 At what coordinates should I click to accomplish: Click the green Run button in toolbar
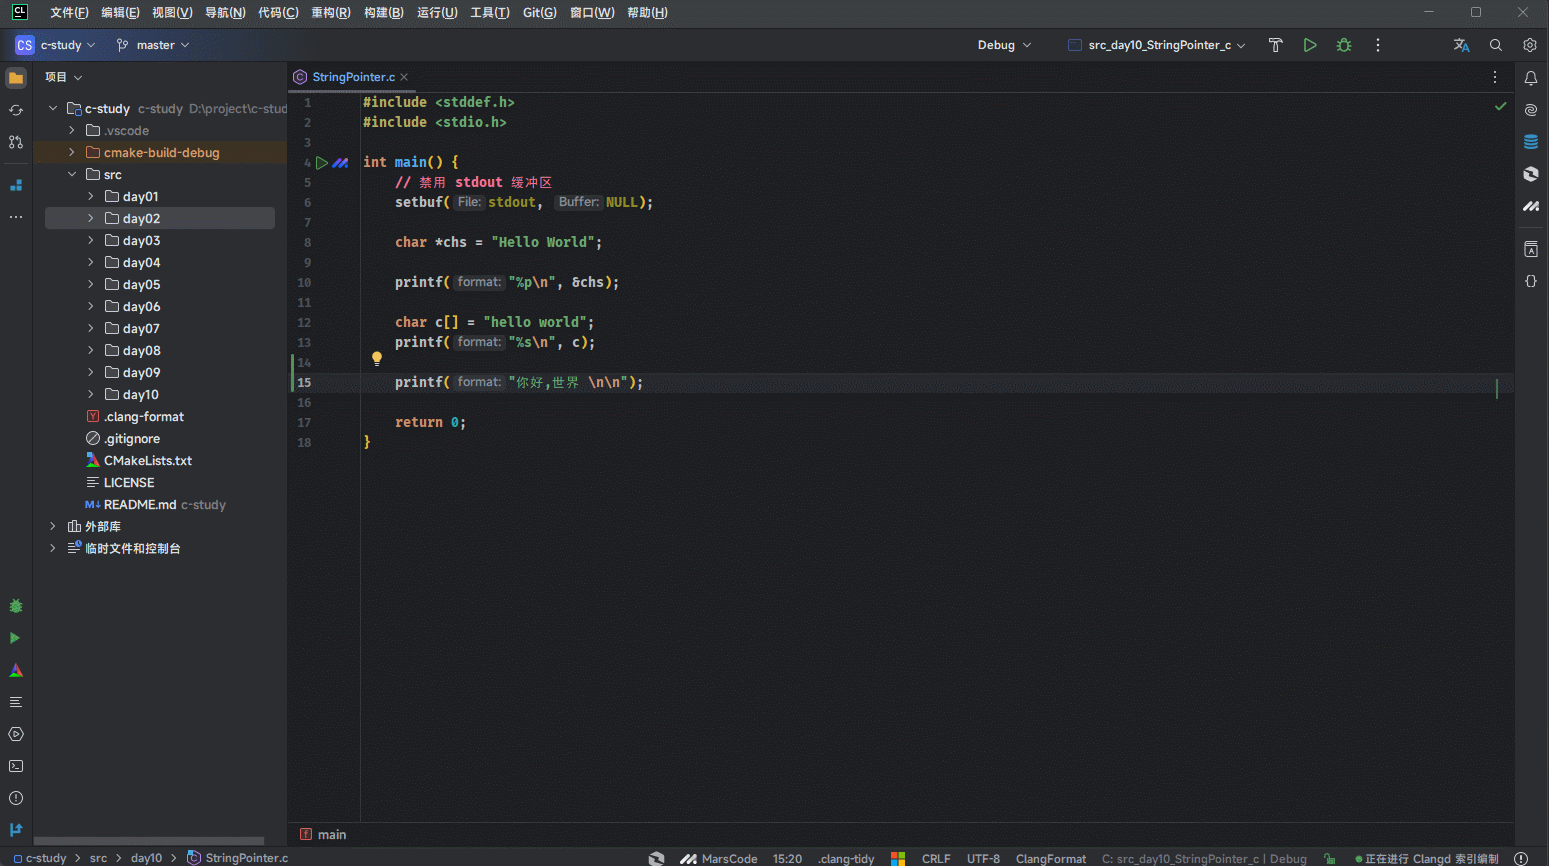click(x=1309, y=45)
